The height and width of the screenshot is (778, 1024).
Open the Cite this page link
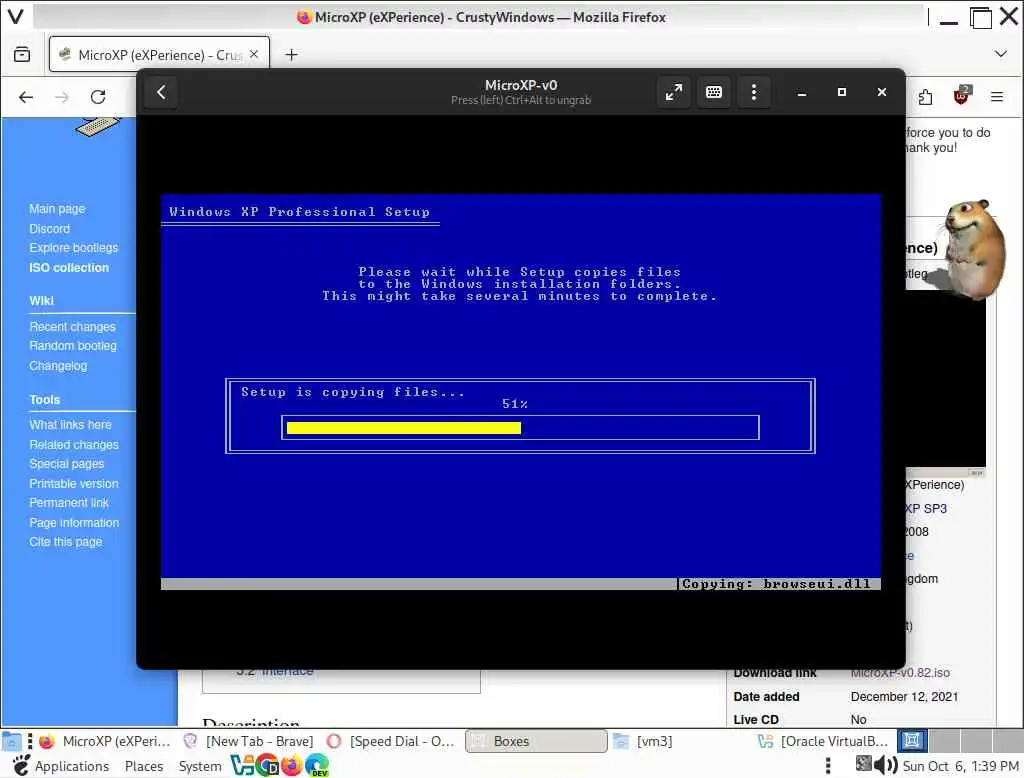(65, 542)
